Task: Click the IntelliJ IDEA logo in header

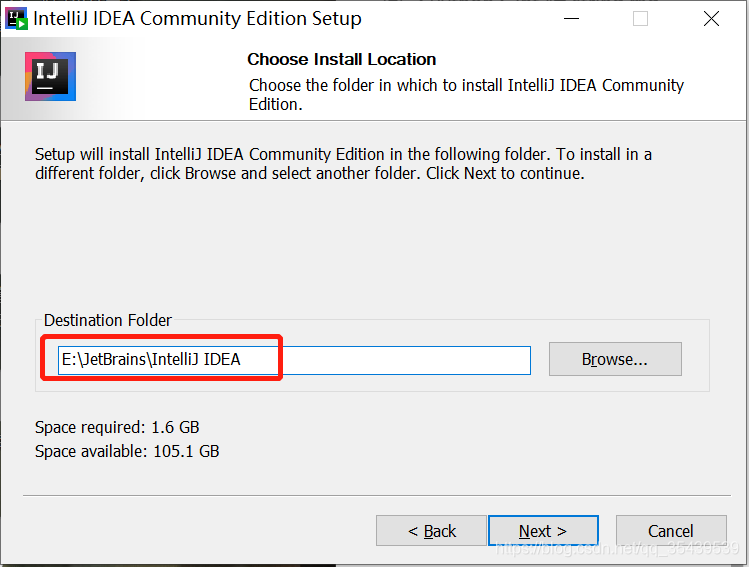Action: click(50, 76)
